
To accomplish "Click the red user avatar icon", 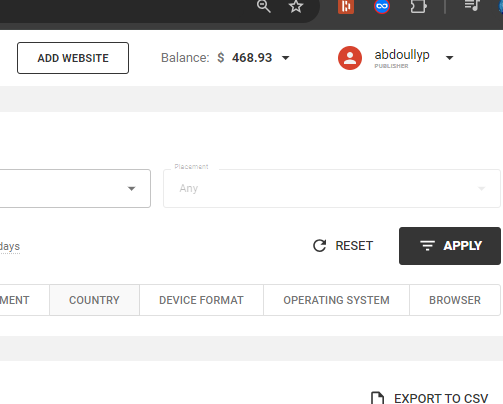I will pyautogui.click(x=350, y=58).
